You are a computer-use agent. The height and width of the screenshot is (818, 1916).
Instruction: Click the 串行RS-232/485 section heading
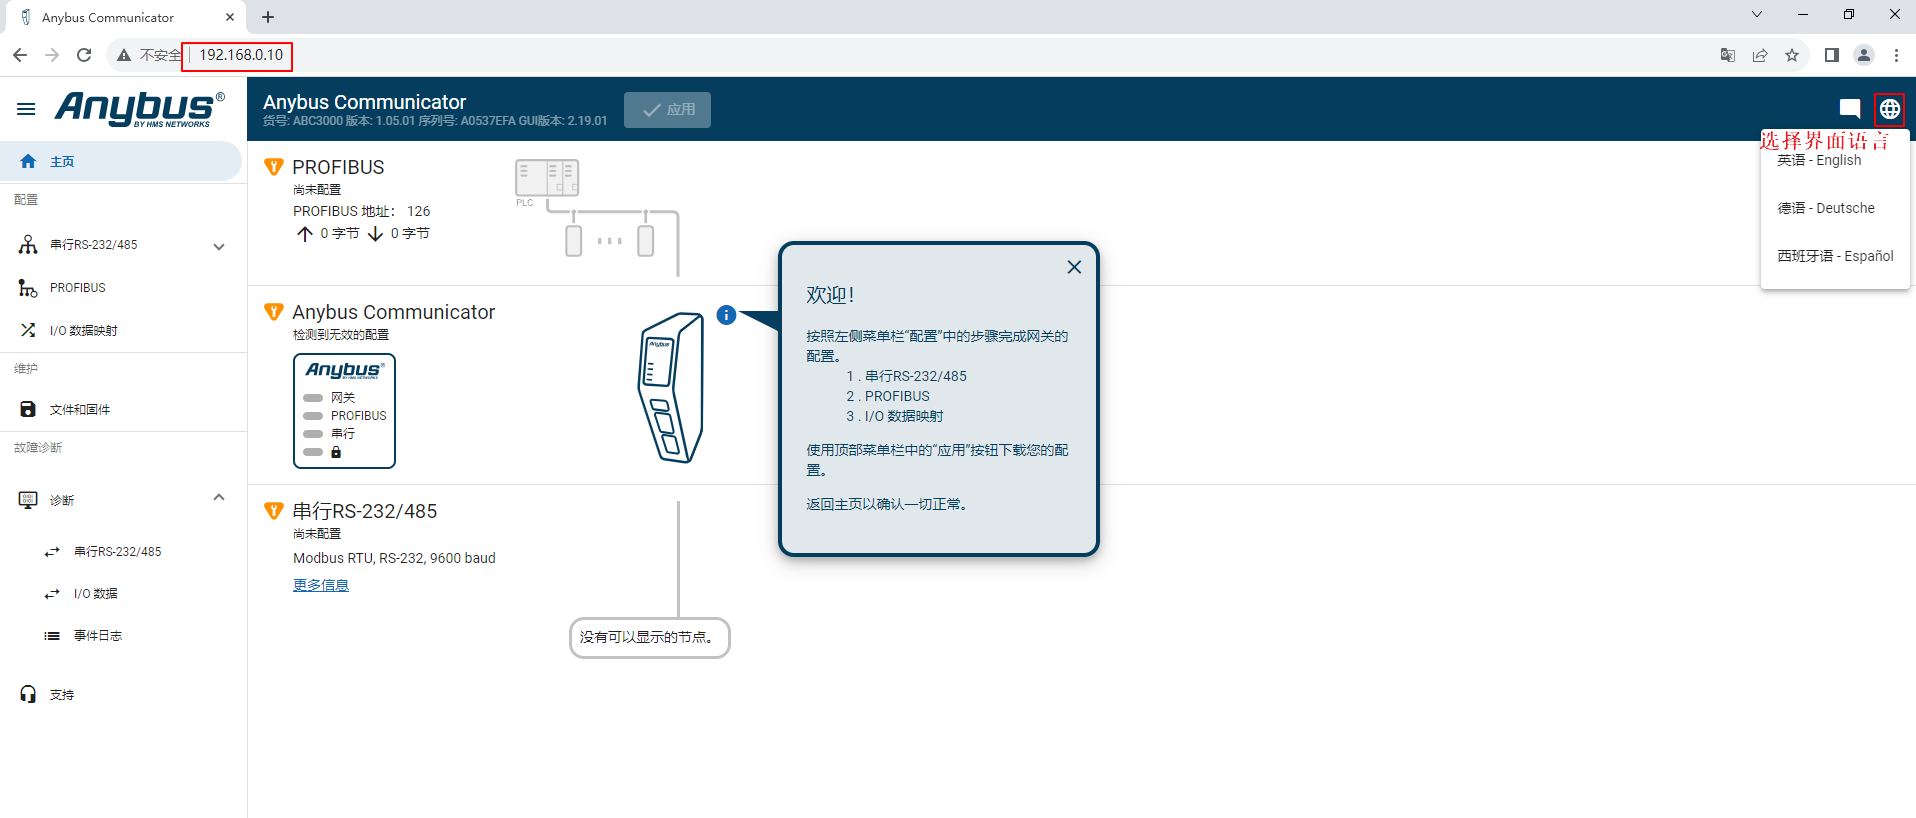click(x=364, y=511)
